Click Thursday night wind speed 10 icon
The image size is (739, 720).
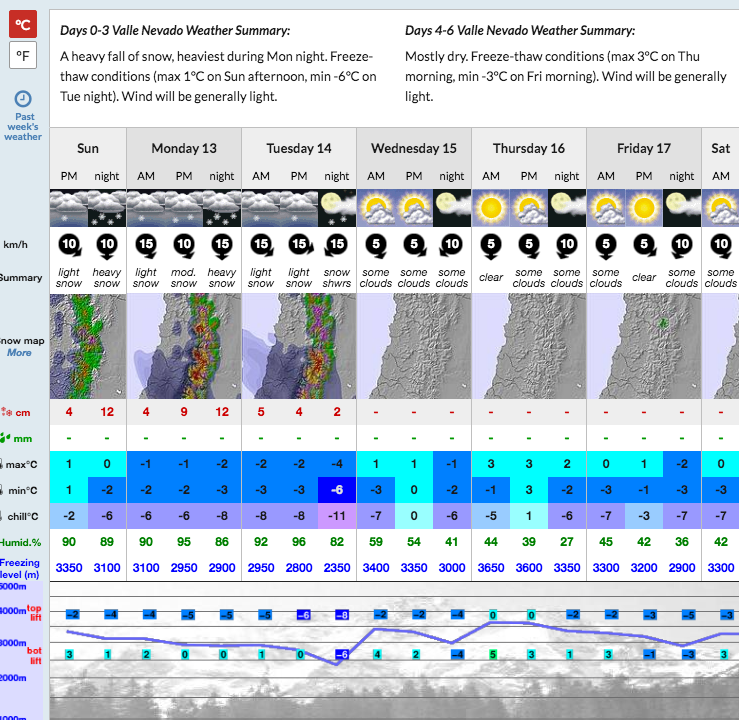click(x=567, y=245)
